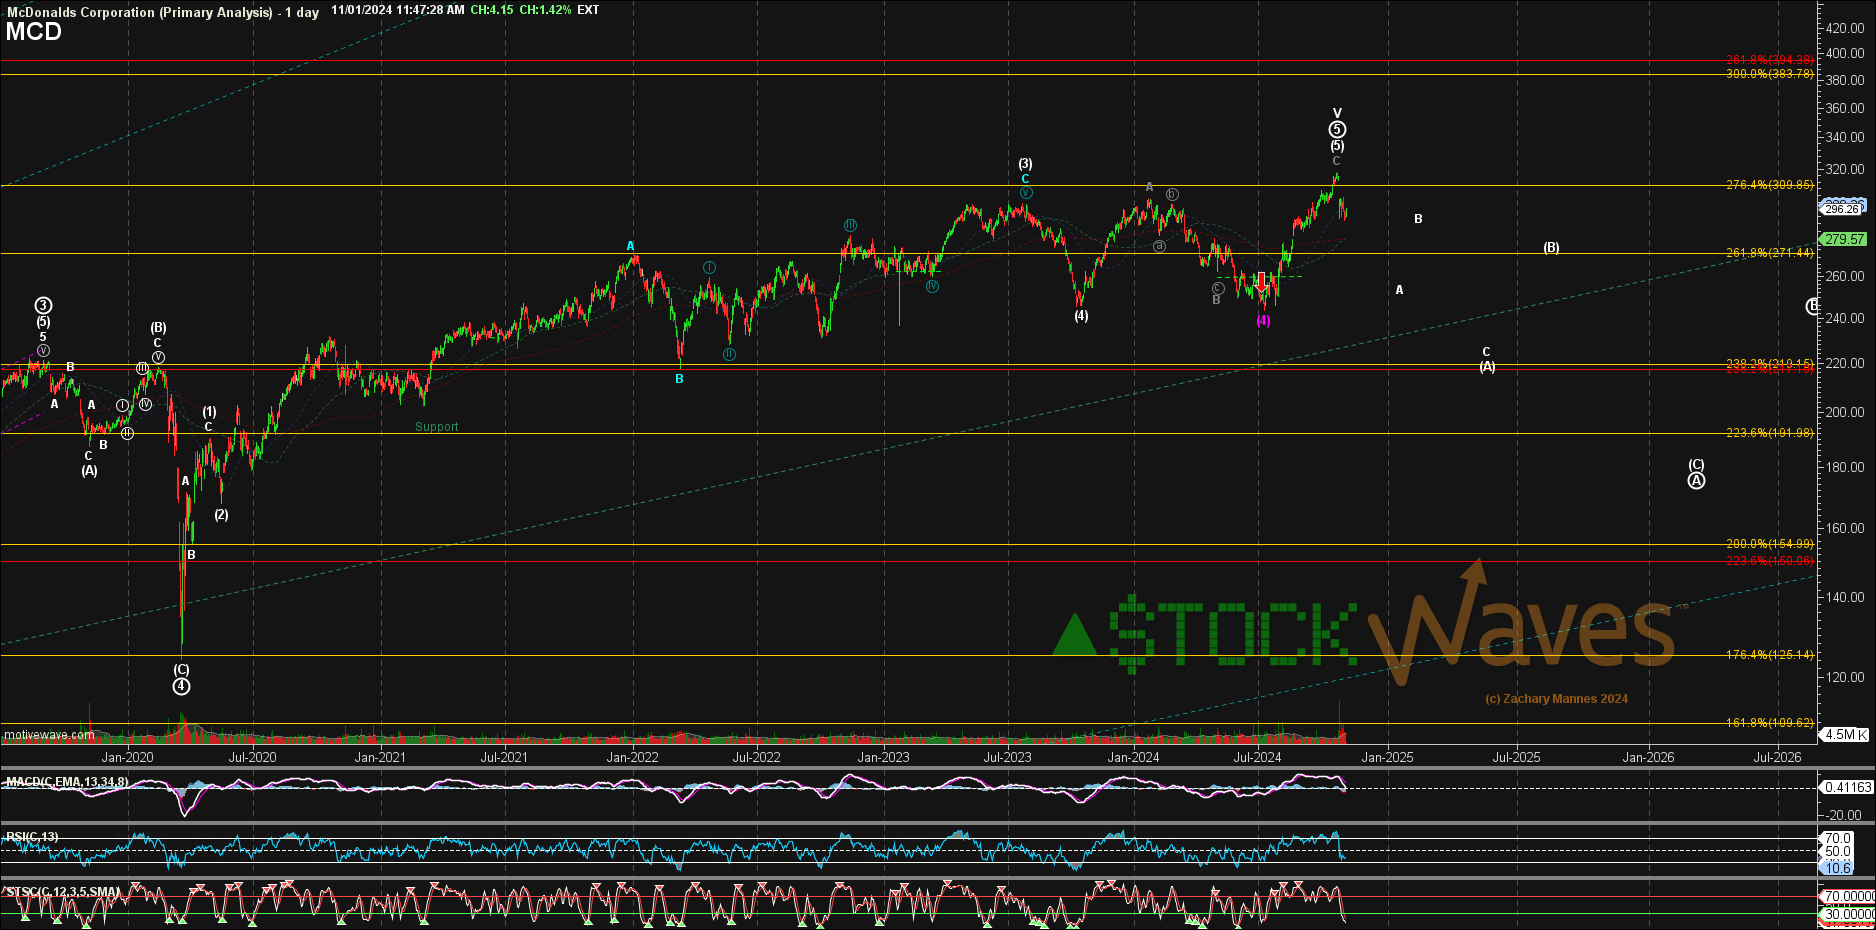Click the MACD(C,EMA,13,34,8) study label
Viewport: 1876px width, 930px height.
66,782
